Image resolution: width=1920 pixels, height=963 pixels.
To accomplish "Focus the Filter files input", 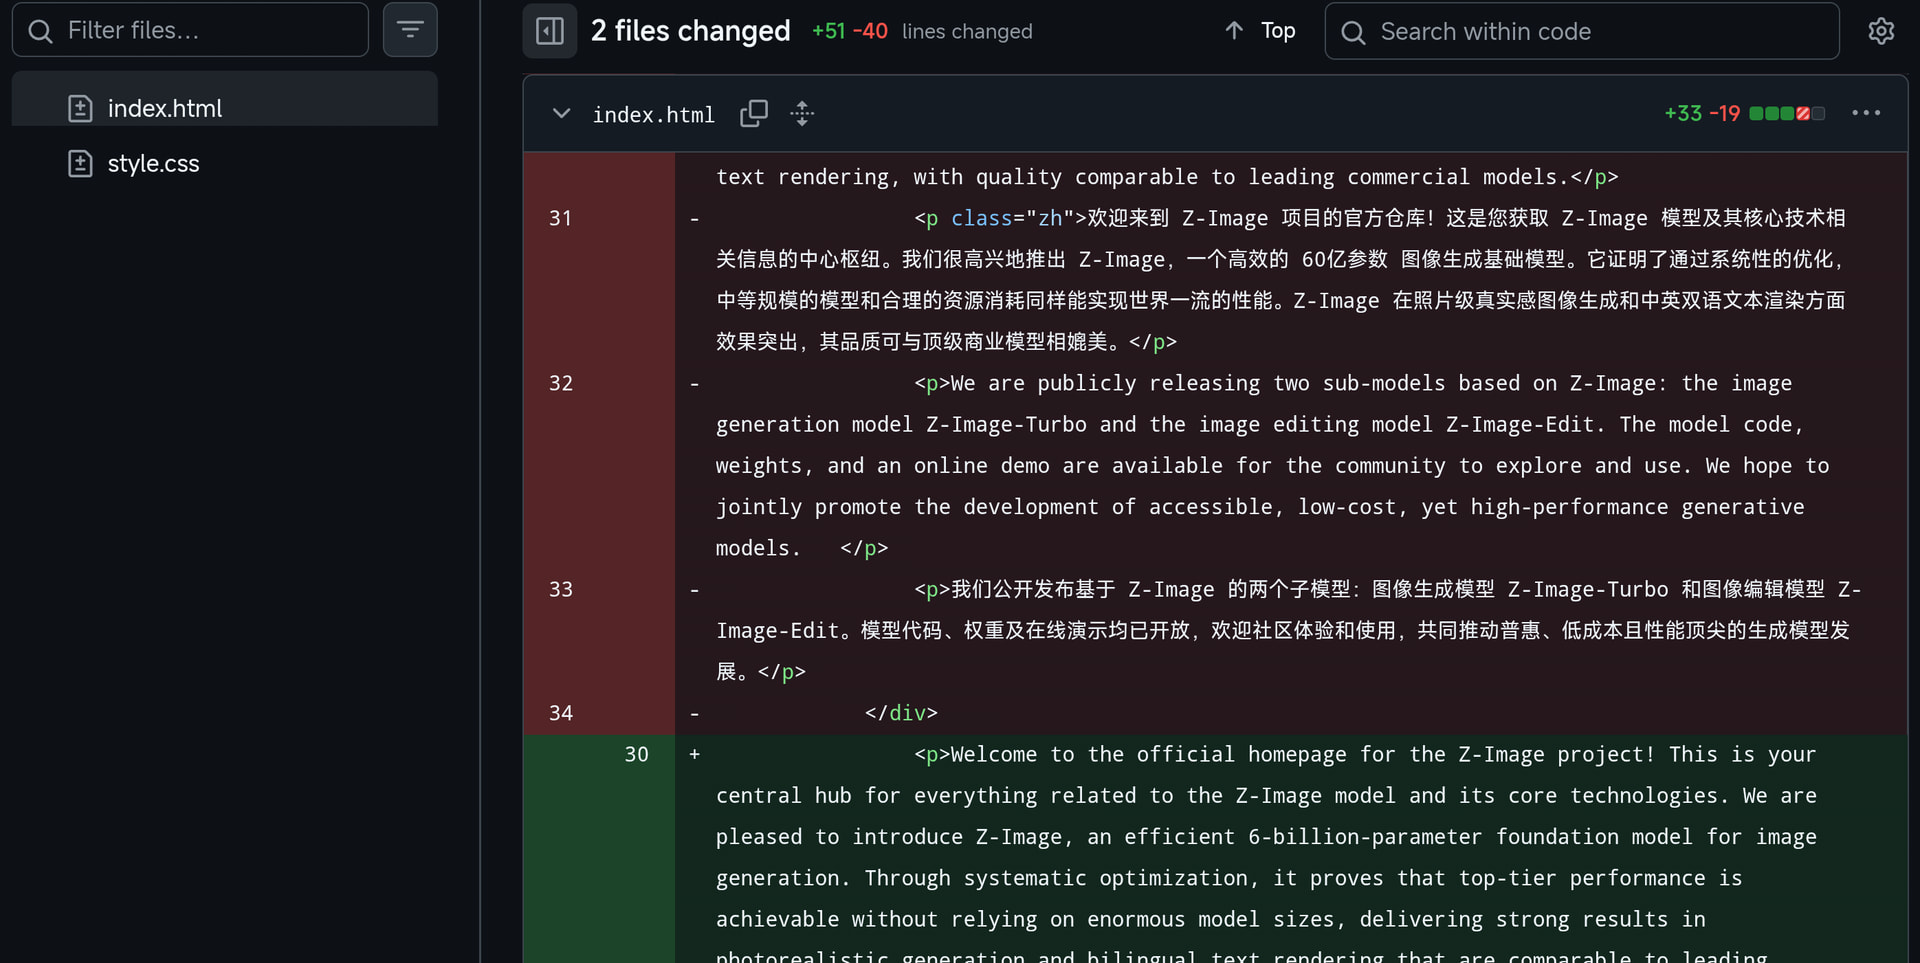I will point(190,30).
